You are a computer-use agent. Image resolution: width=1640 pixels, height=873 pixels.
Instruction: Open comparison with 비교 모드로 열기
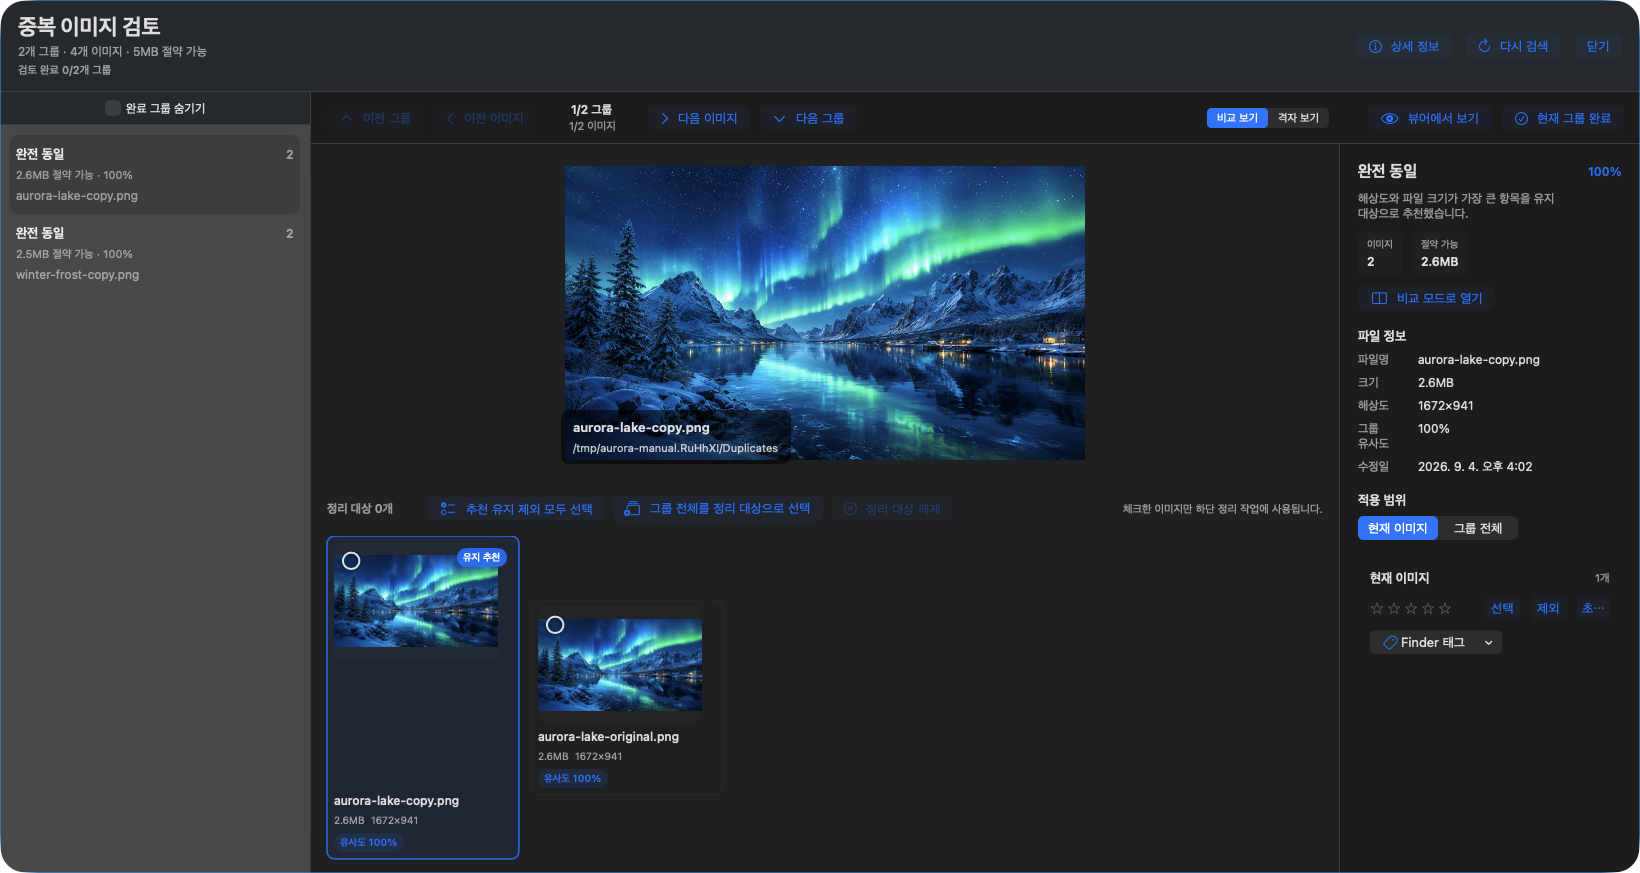pyautogui.click(x=1427, y=298)
